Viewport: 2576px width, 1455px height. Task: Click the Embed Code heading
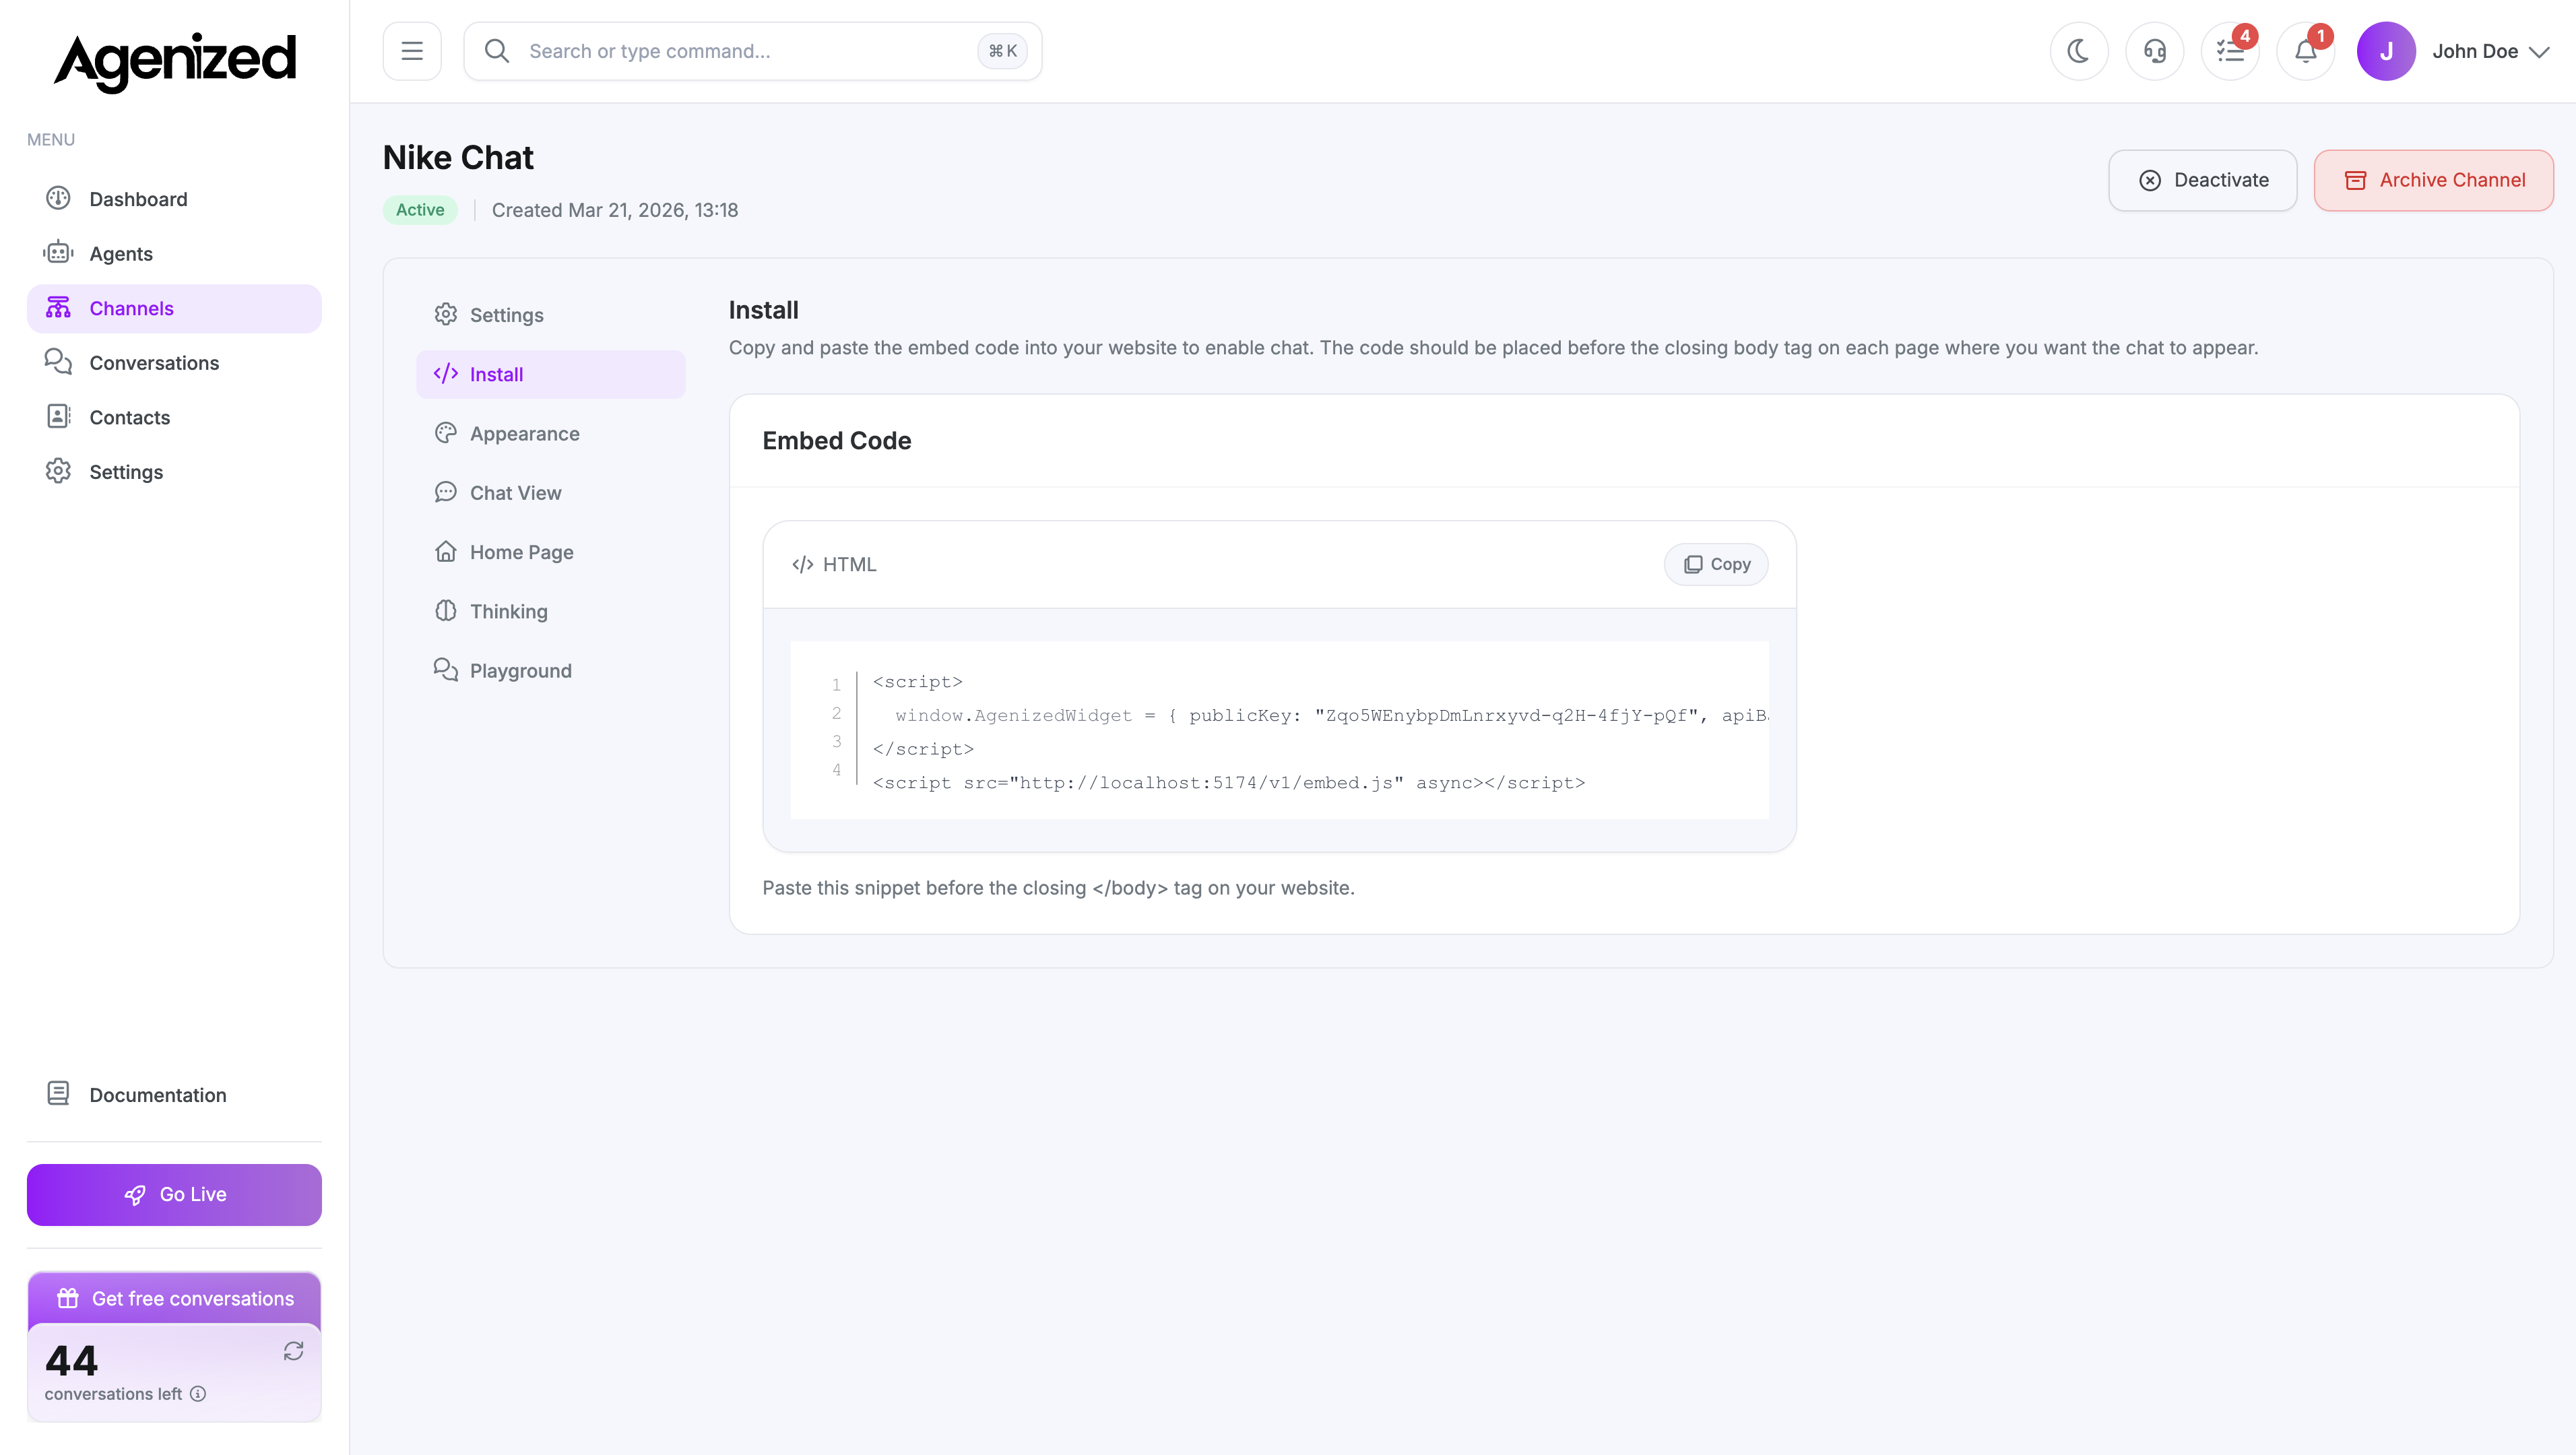pos(837,441)
